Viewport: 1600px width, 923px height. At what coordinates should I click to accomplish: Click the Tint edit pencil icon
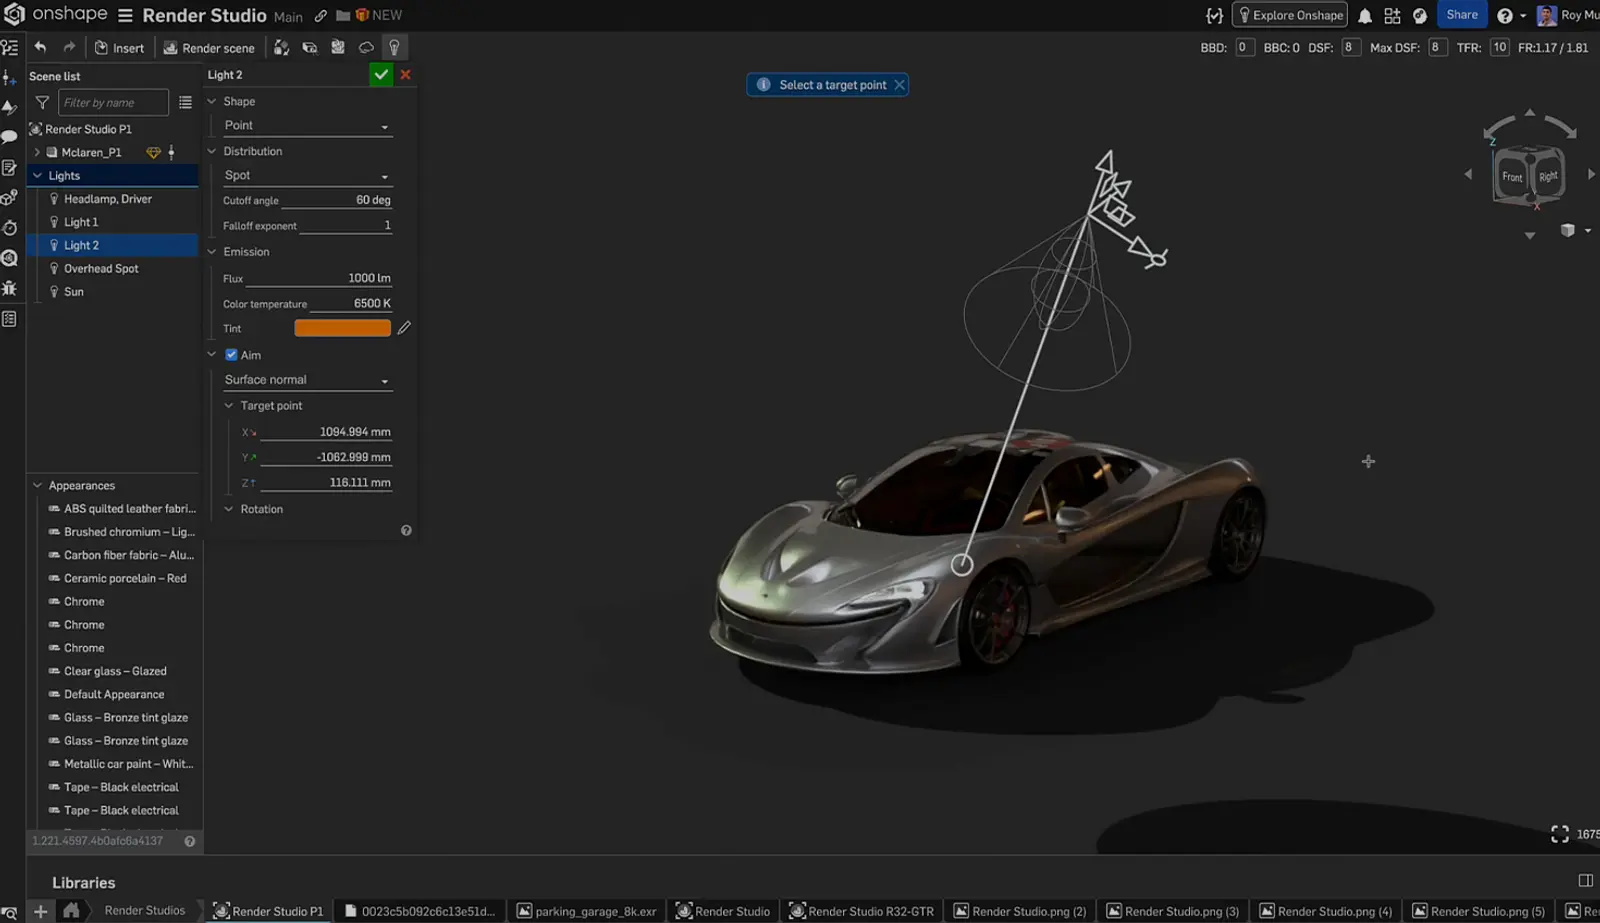pos(404,328)
